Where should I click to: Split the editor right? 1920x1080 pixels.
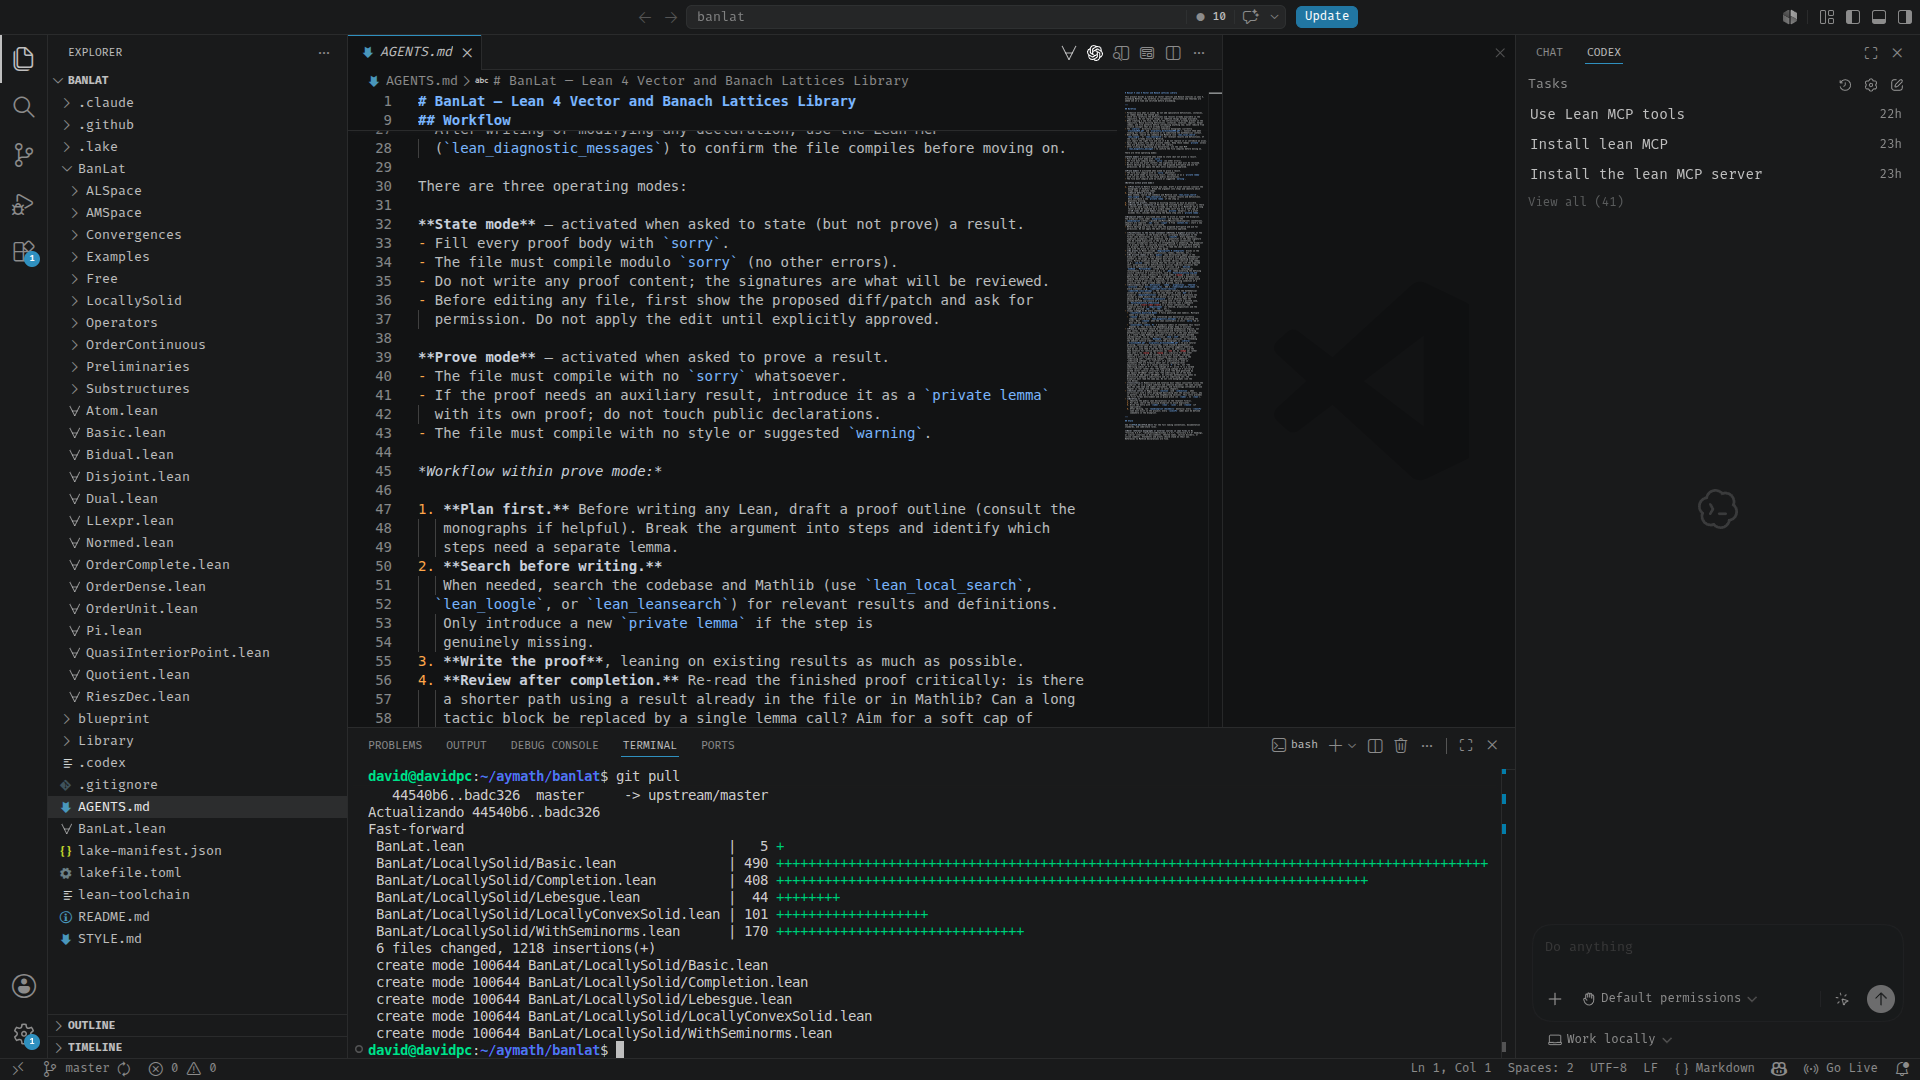click(1173, 53)
